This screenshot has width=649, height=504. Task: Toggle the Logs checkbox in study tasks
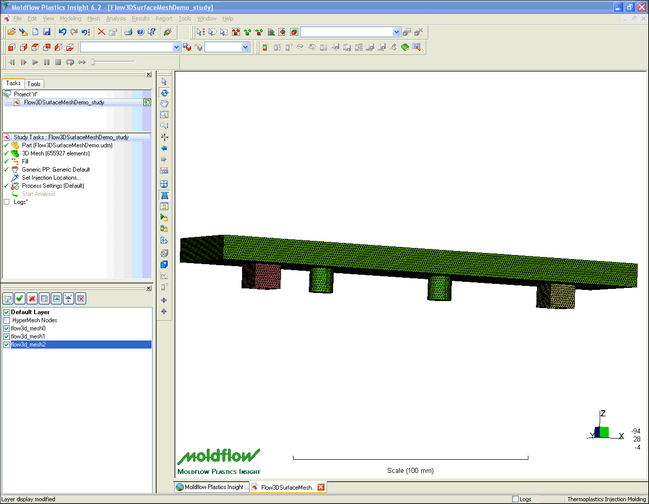tap(8, 201)
